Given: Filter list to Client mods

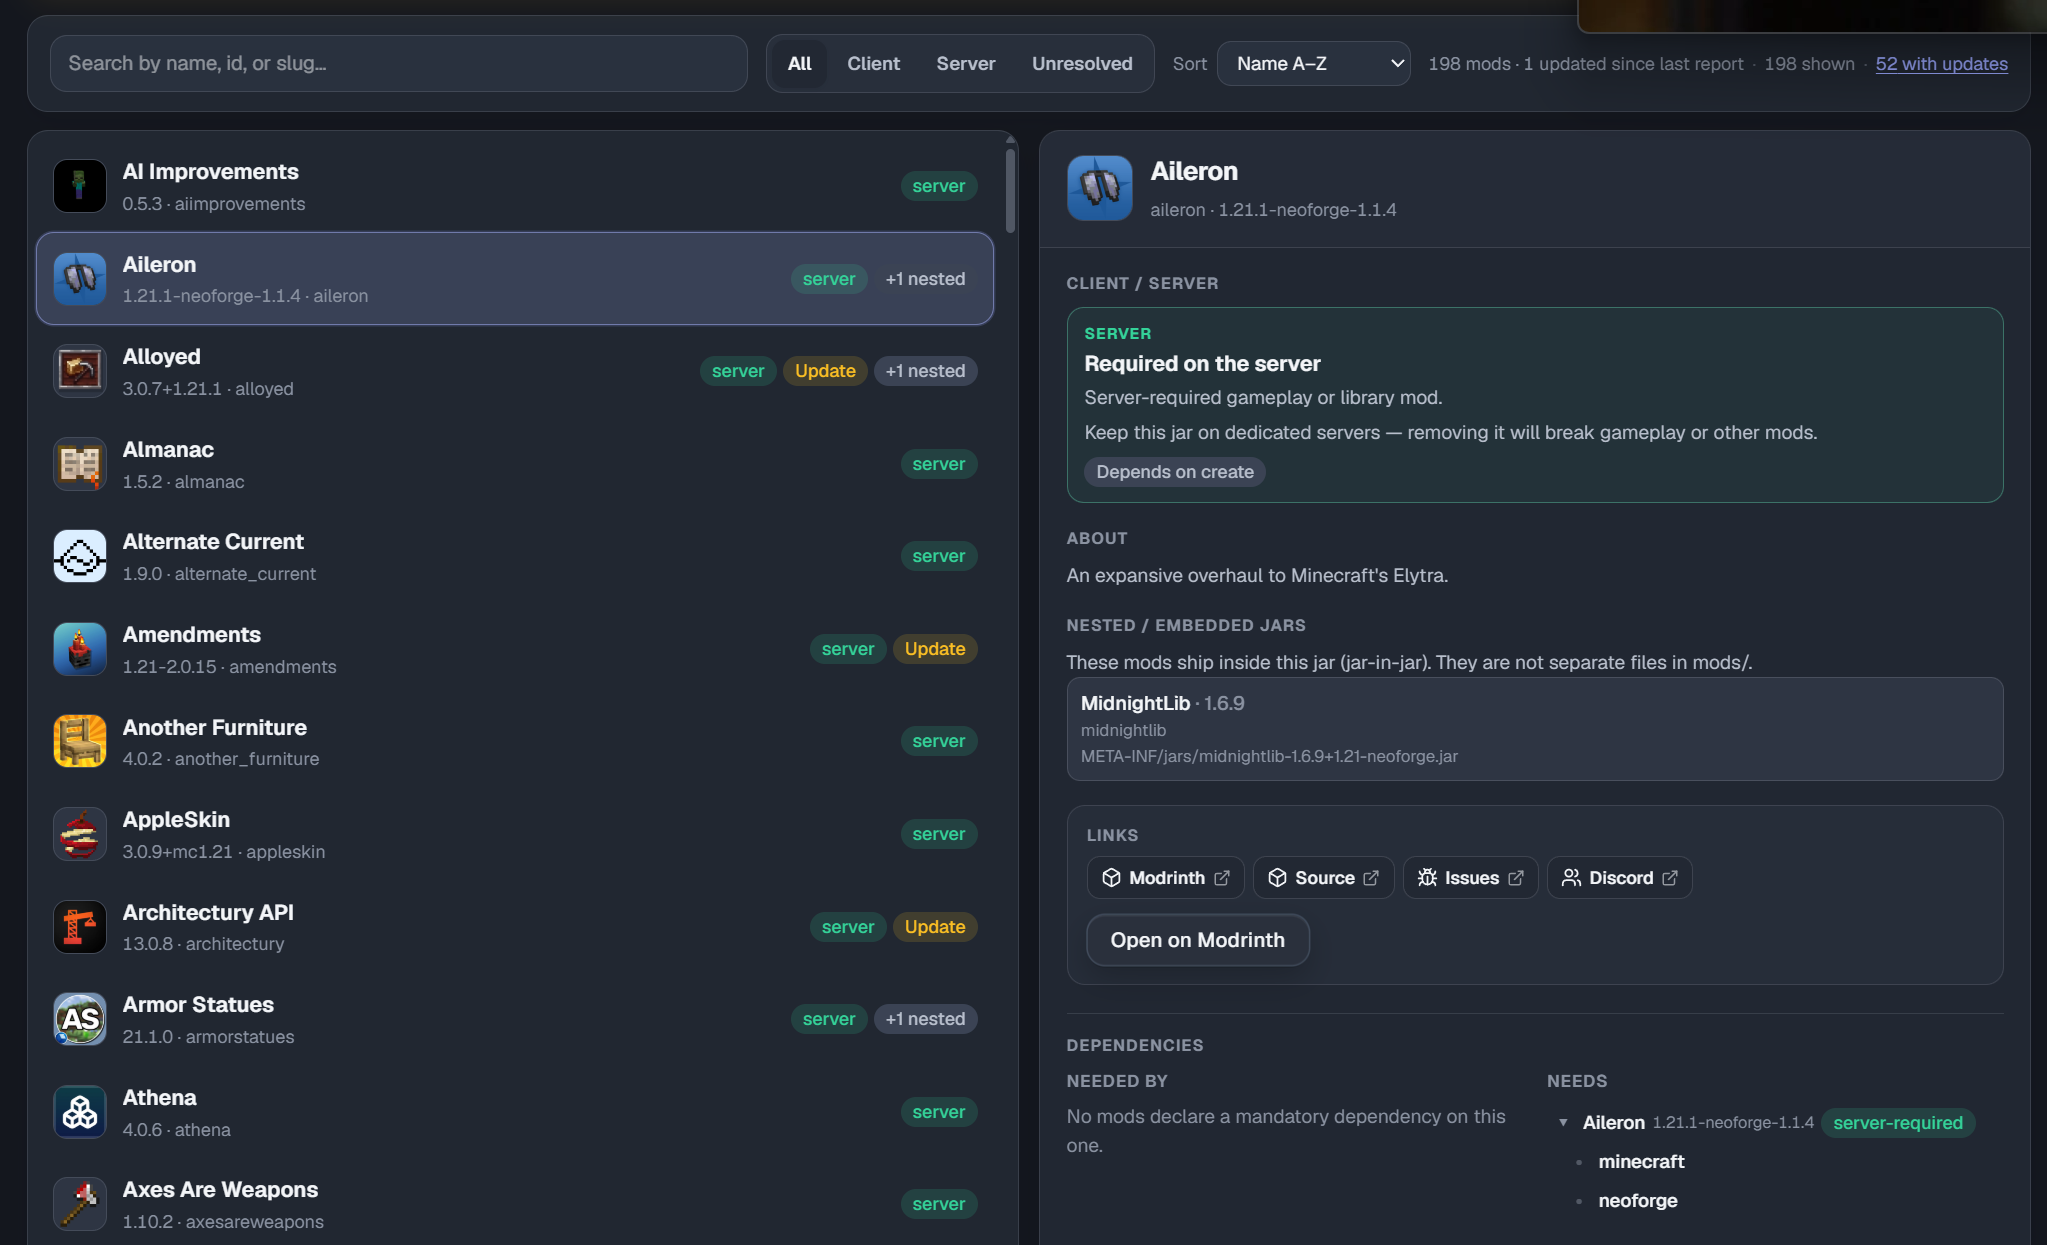Looking at the screenshot, I should point(873,64).
